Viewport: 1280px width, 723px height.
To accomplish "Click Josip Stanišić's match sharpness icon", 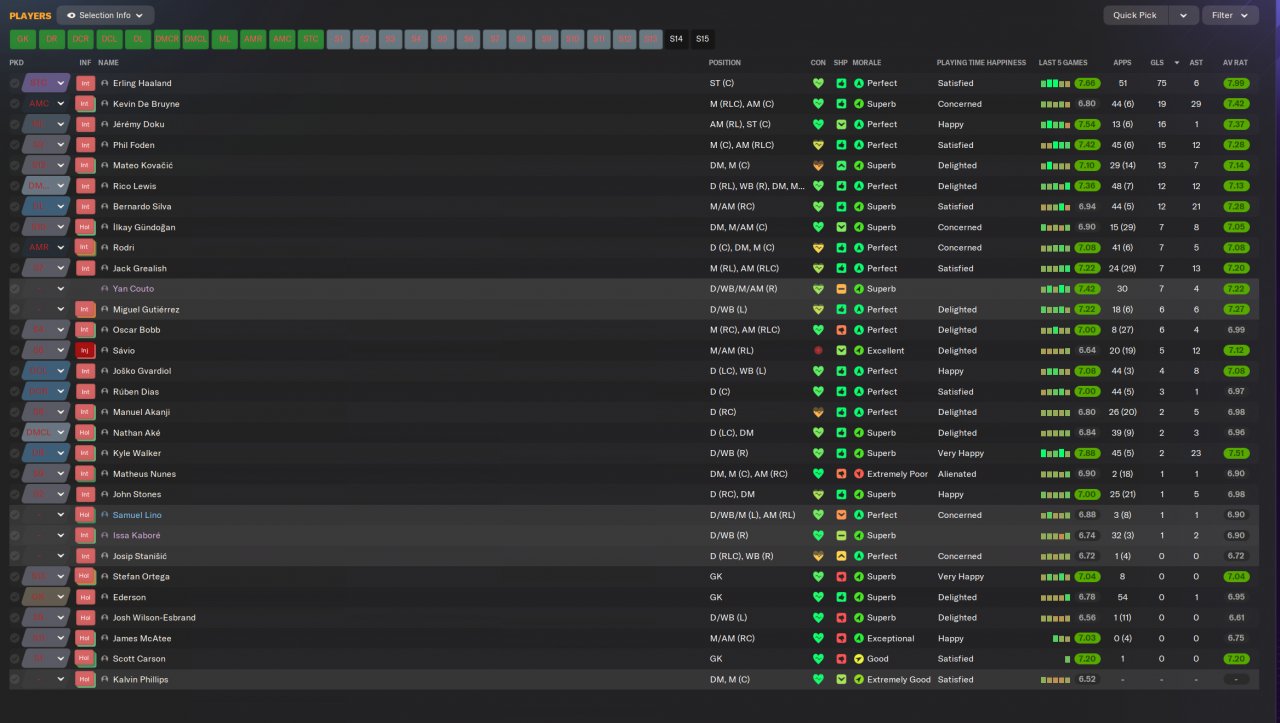I will [x=841, y=556].
